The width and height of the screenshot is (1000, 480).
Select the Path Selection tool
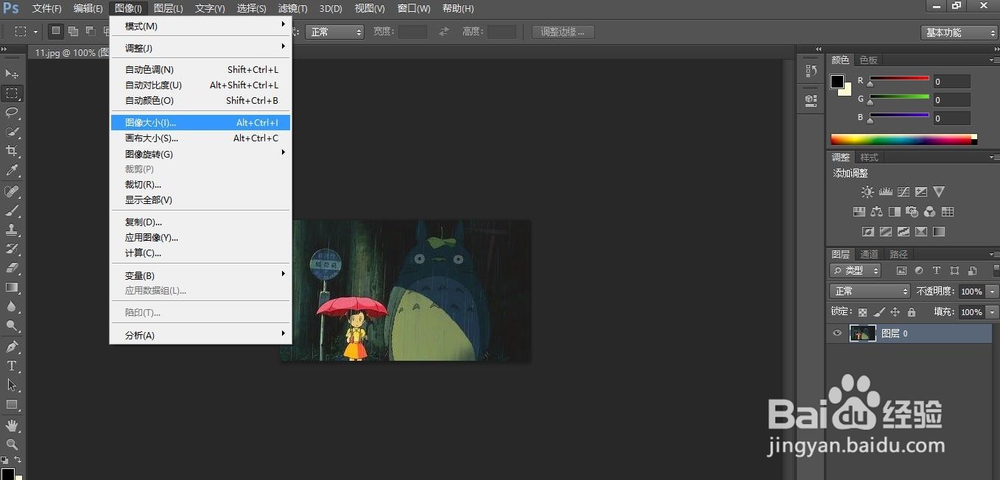pyautogui.click(x=11, y=385)
